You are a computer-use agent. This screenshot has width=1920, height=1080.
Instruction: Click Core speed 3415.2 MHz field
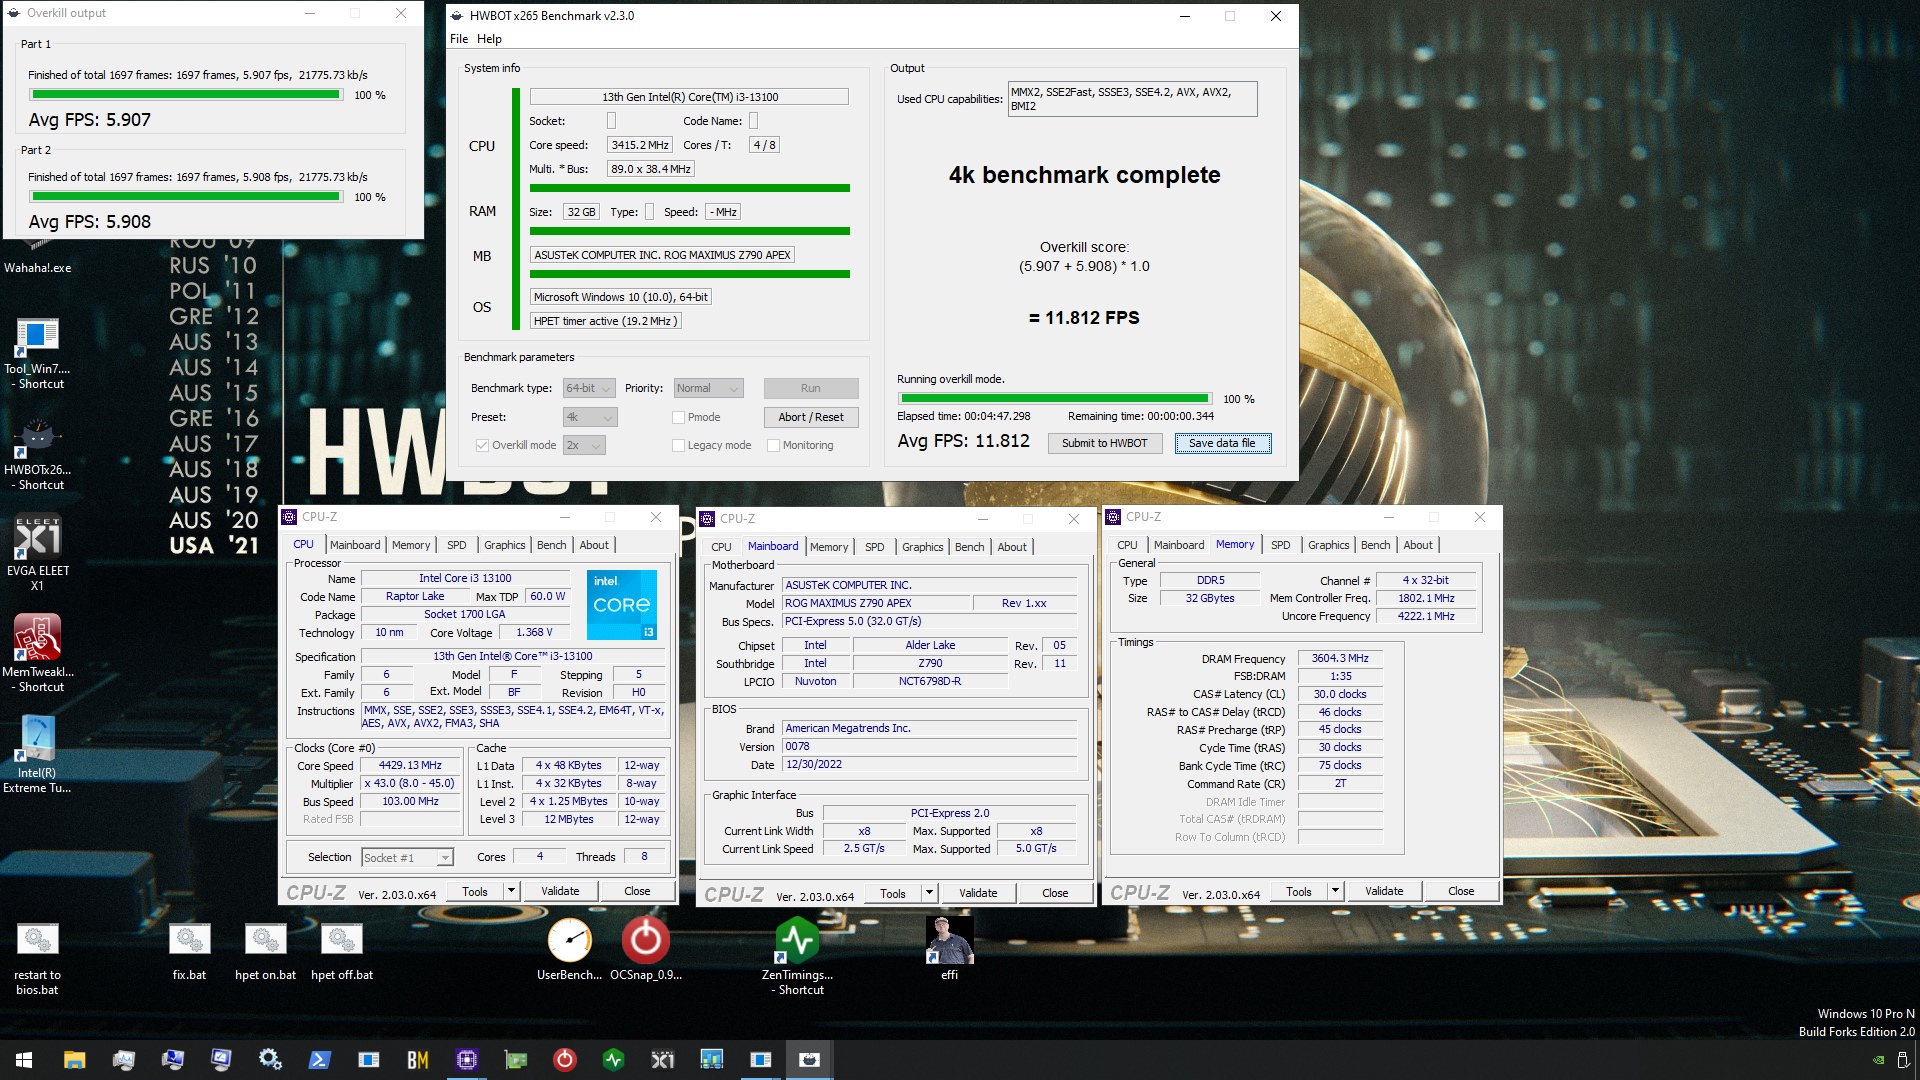pyautogui.click(x=640, y=145)
